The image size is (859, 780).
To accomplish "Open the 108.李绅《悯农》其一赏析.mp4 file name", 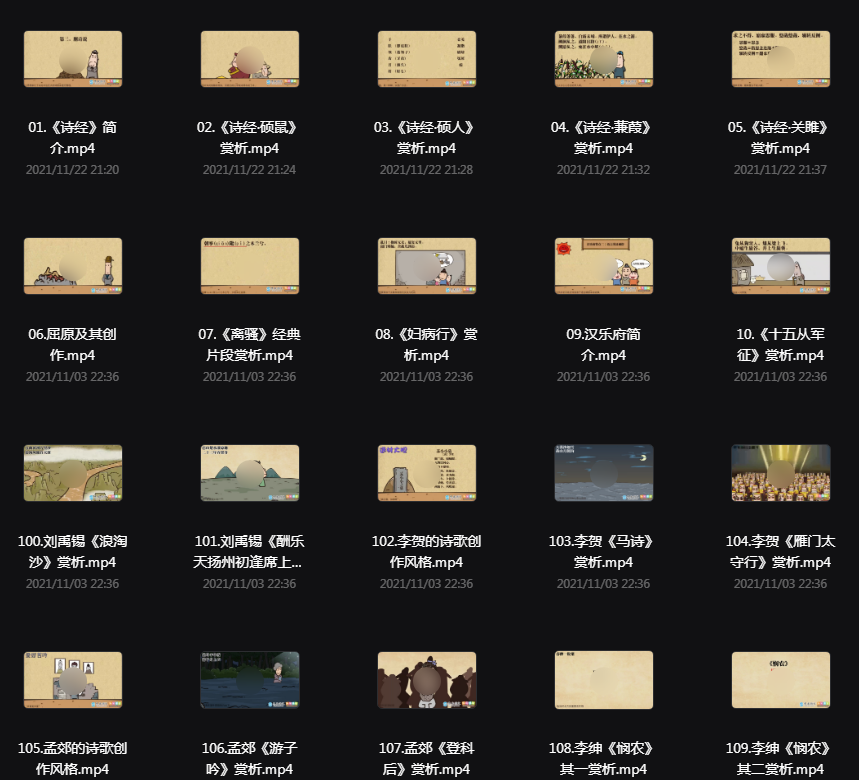I will click(x=603, y=759).
